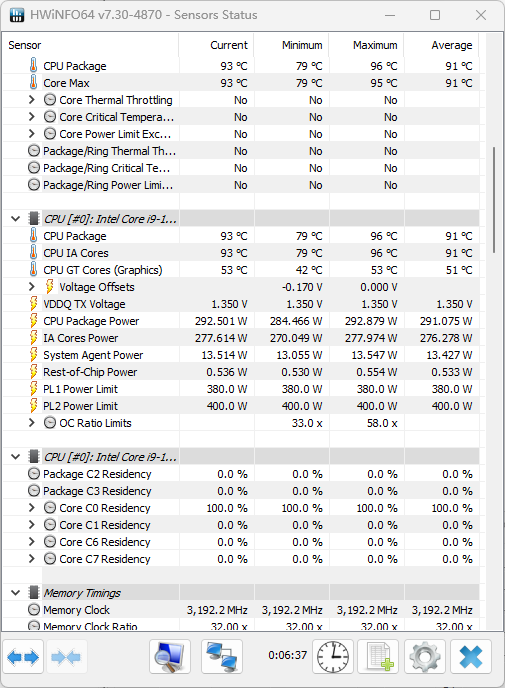The image size is (505, 688).
Task: Select the VDDQ TX Voltage row
Action: 241,304
